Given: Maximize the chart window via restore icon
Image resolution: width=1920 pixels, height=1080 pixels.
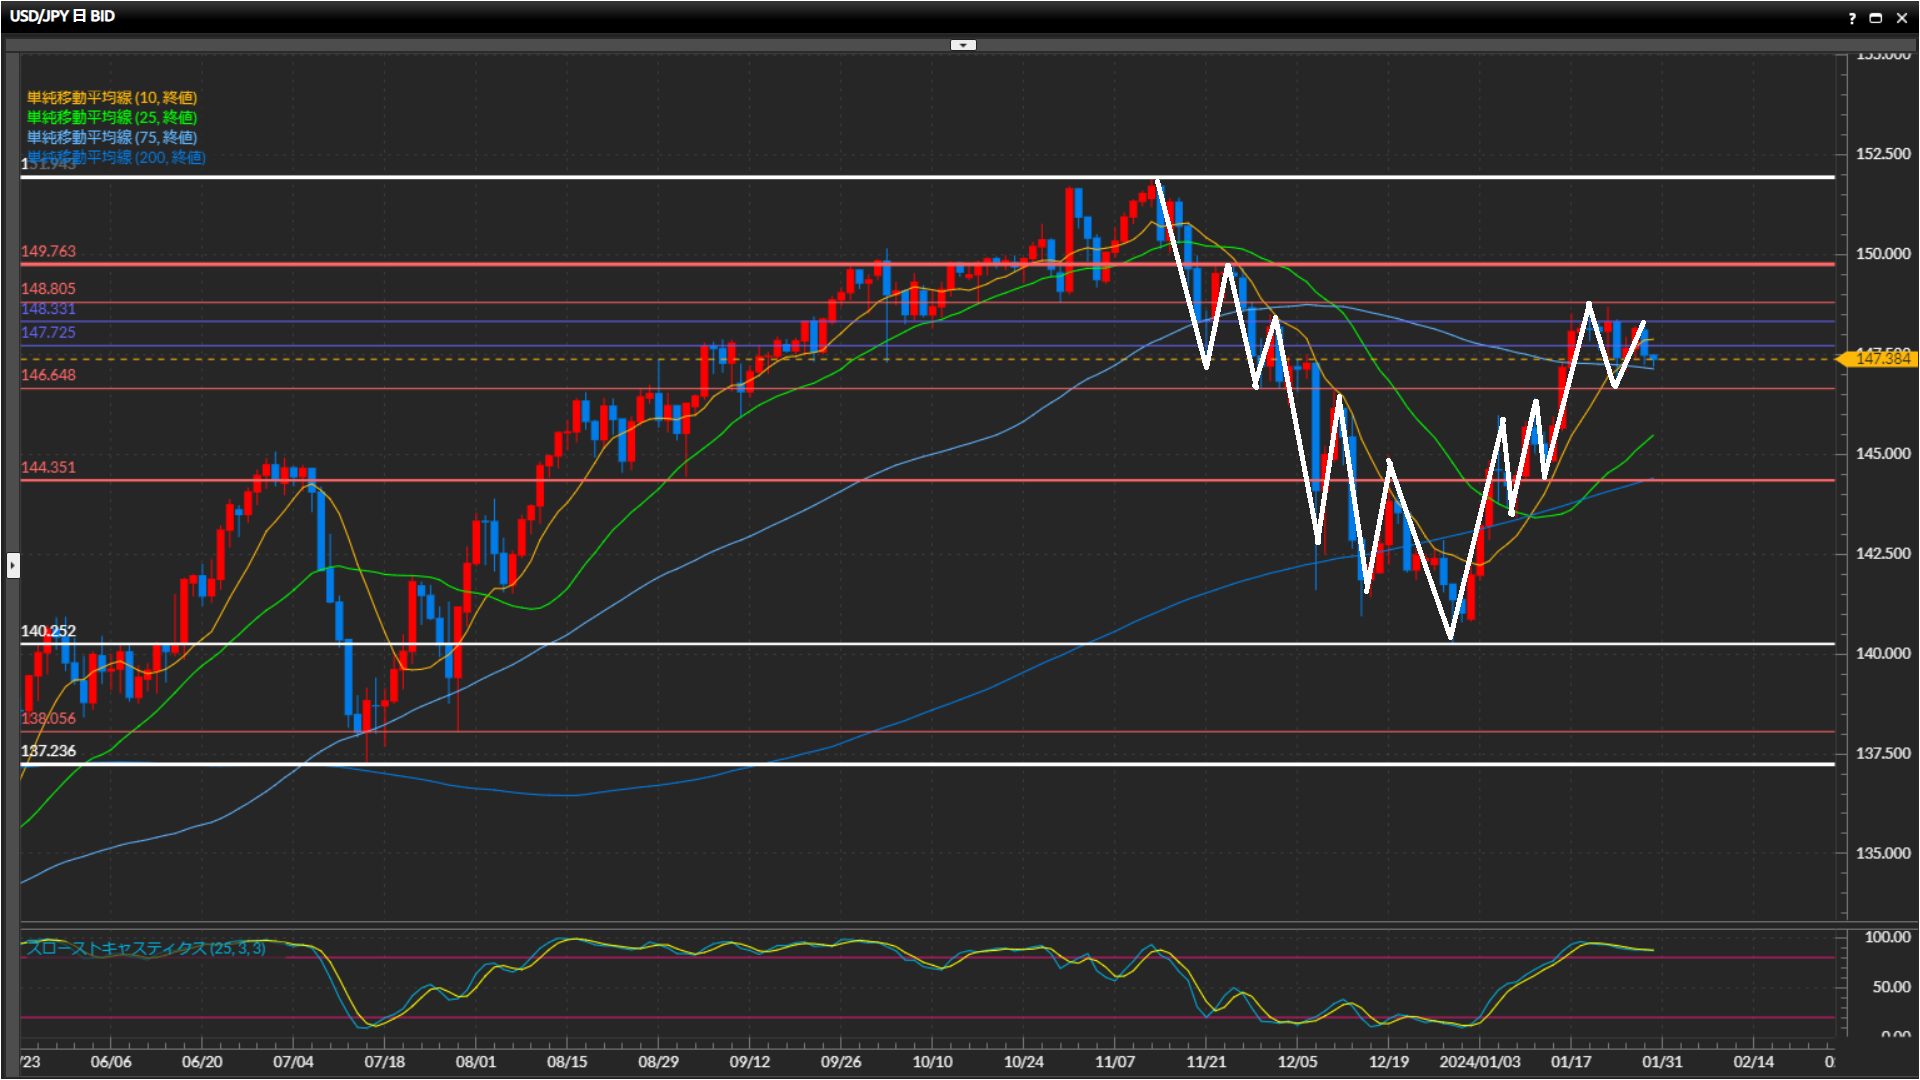Looking at the screenshot, I should pyautogui.click(x=1876, y=18).
